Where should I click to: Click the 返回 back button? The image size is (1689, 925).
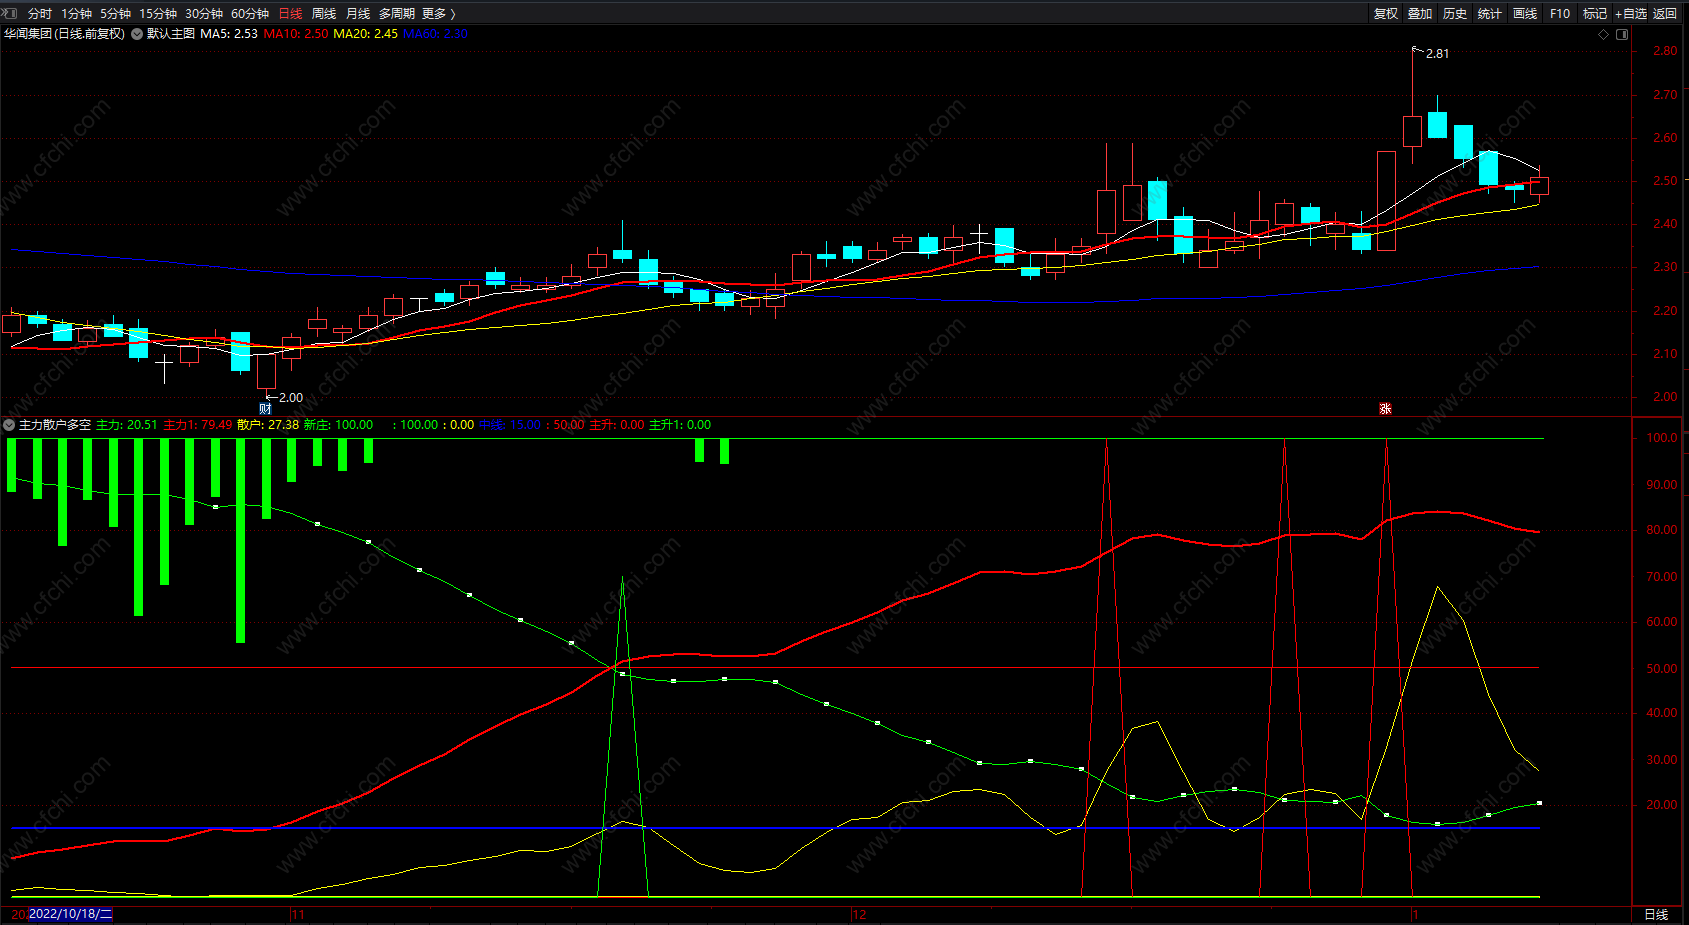(x=1665, y=13)
